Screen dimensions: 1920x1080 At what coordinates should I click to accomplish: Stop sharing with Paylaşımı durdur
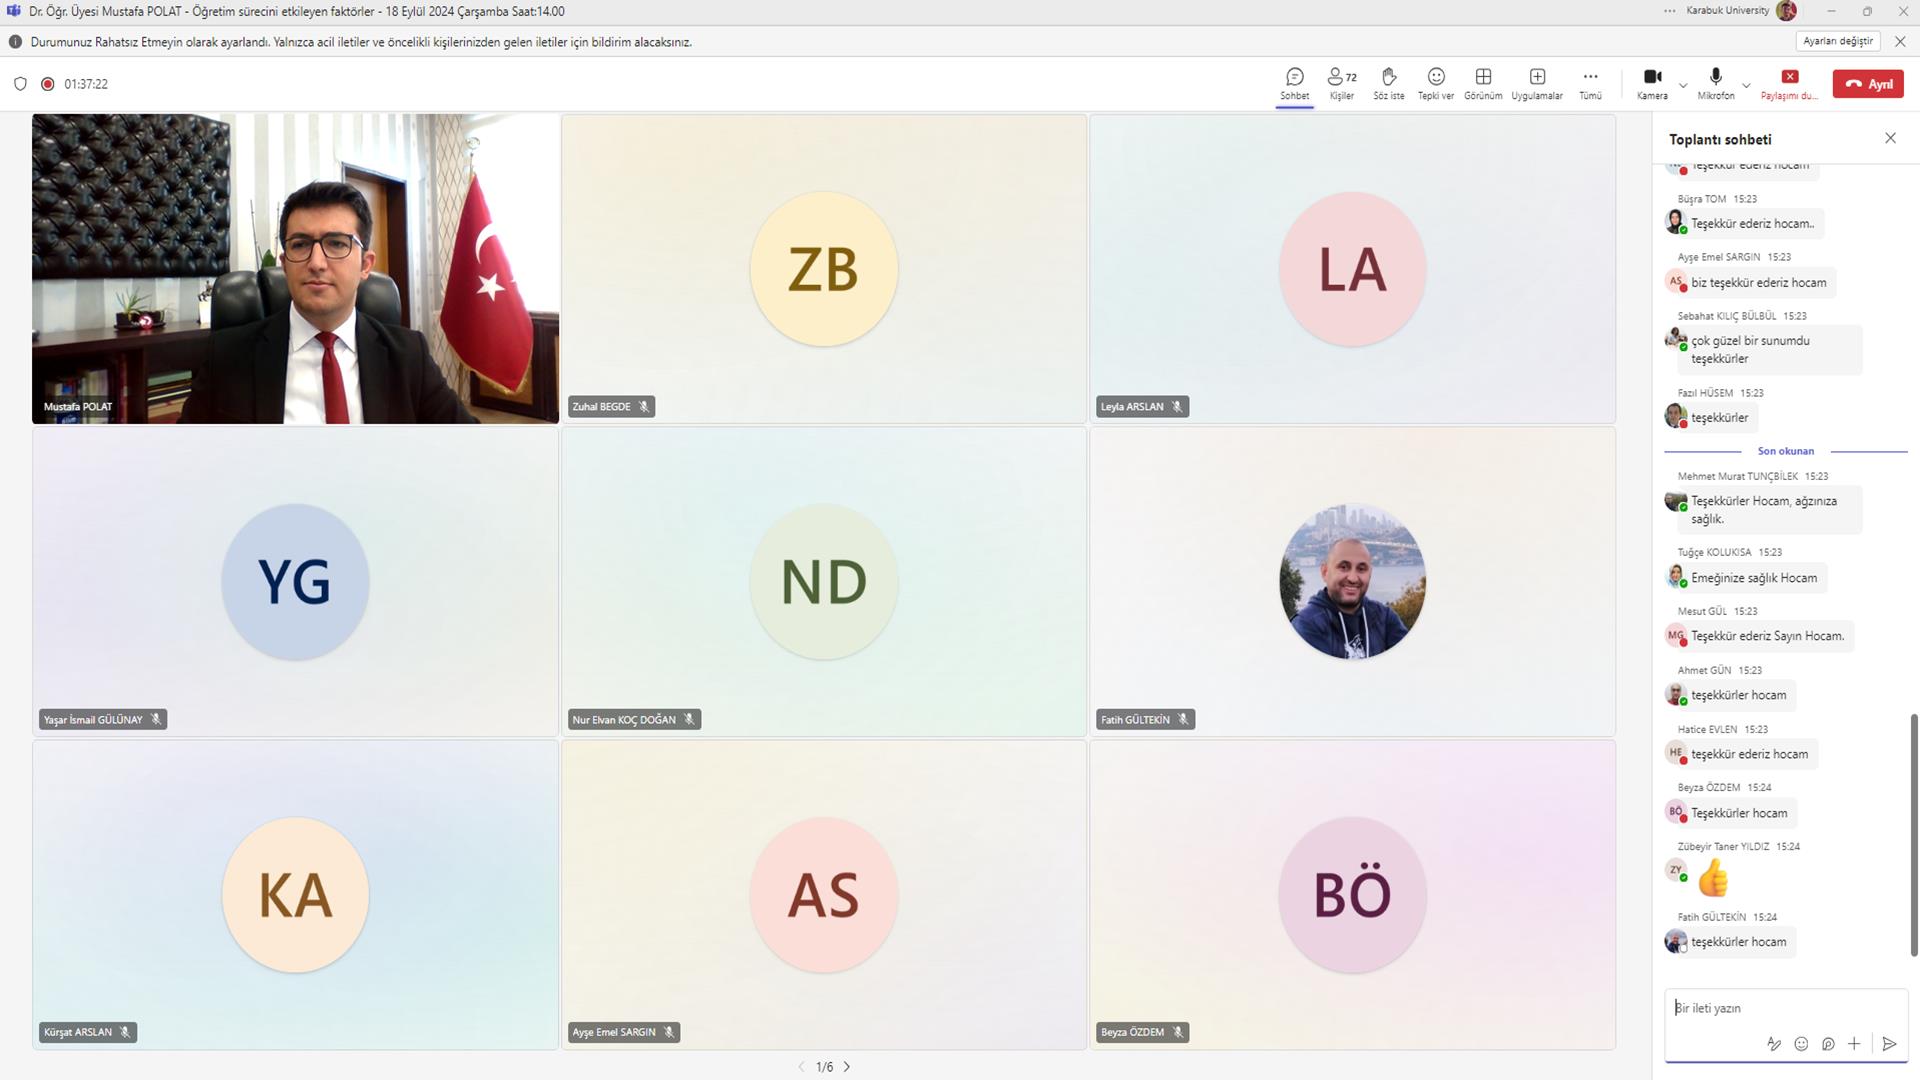click(x=1789, y=84)
